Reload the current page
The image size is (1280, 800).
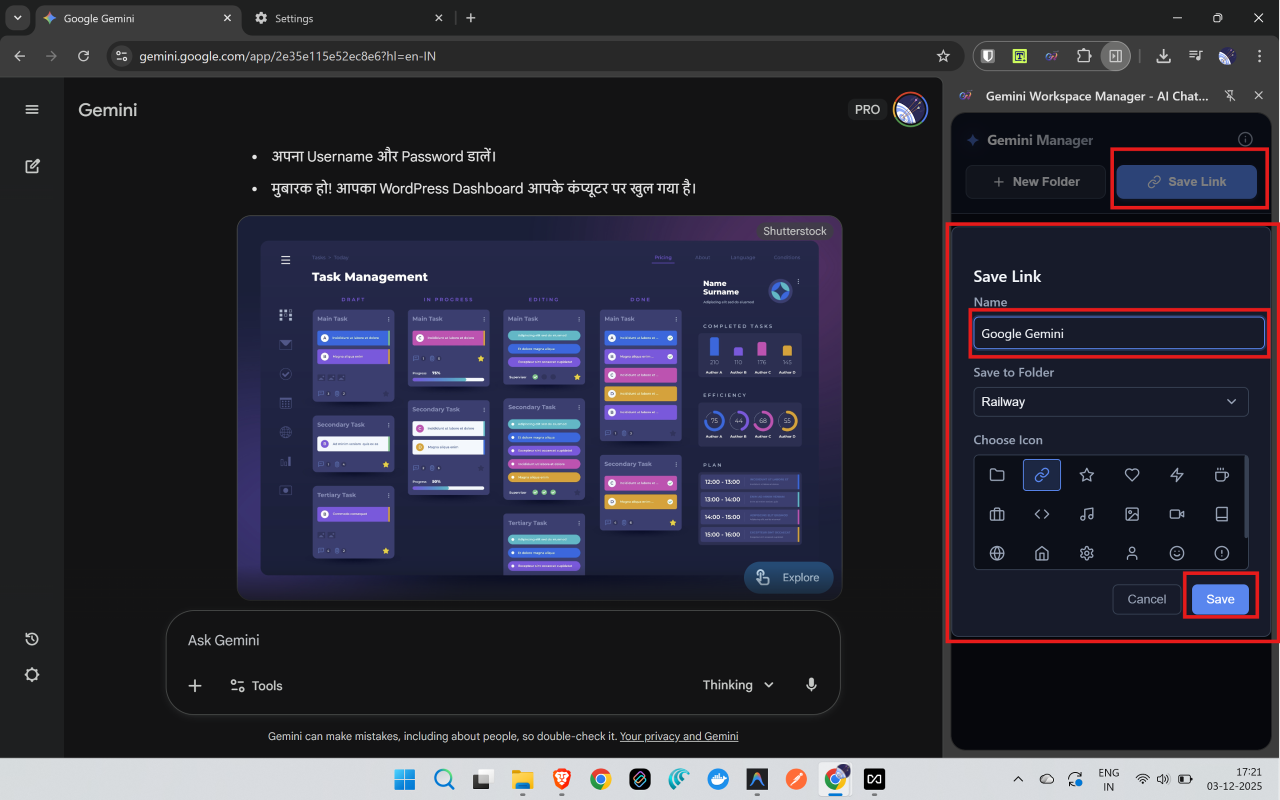(83, 56)
